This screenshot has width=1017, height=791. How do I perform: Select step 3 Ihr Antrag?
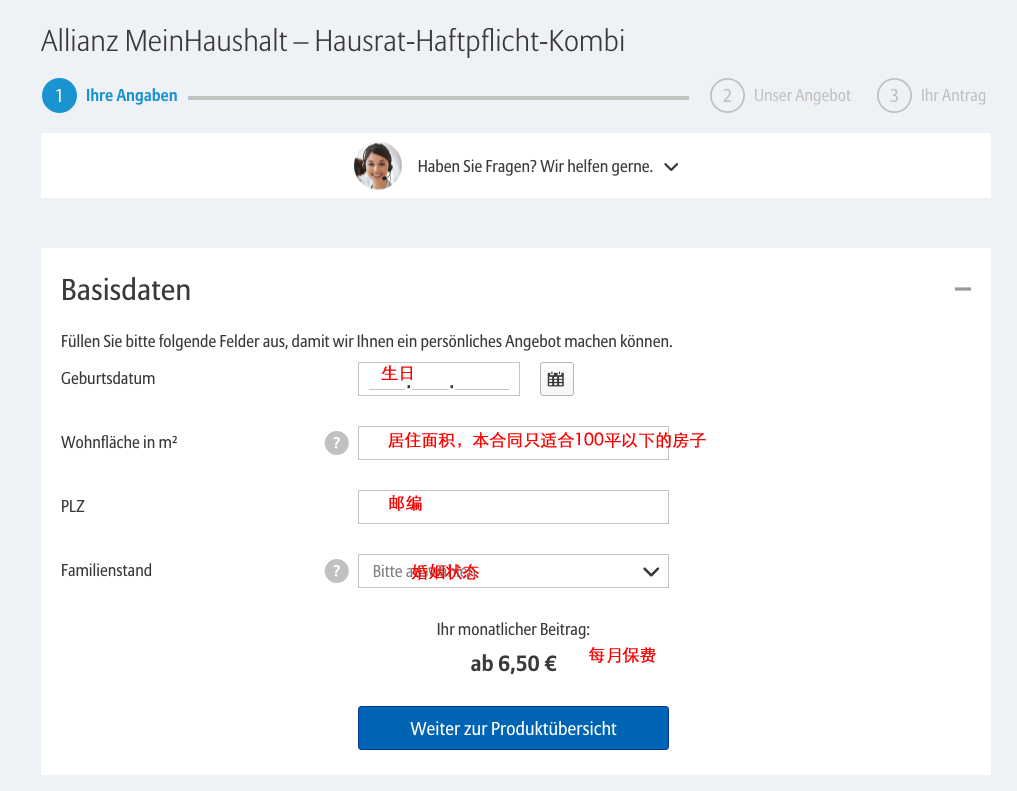pos(931,95)
